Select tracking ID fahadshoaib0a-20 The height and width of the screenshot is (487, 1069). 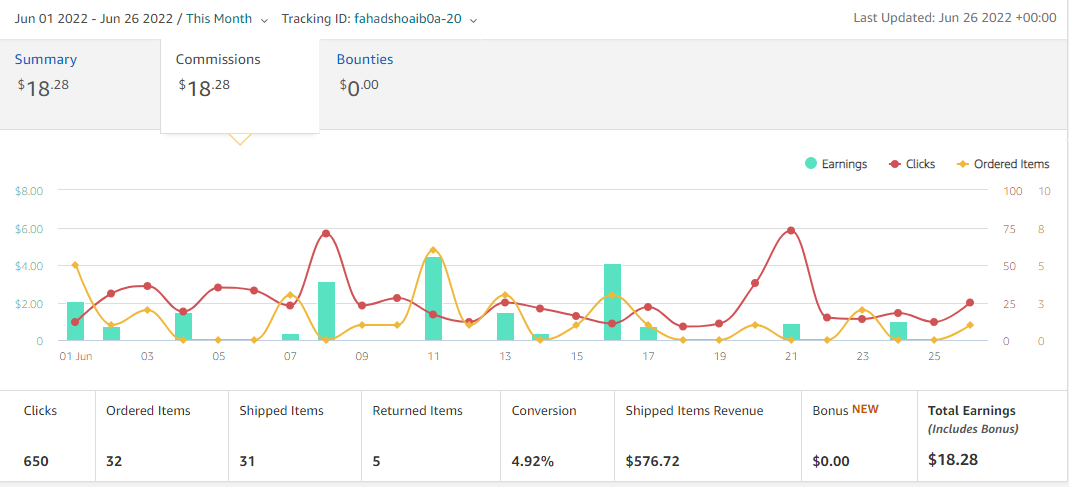tap(408, 19)
